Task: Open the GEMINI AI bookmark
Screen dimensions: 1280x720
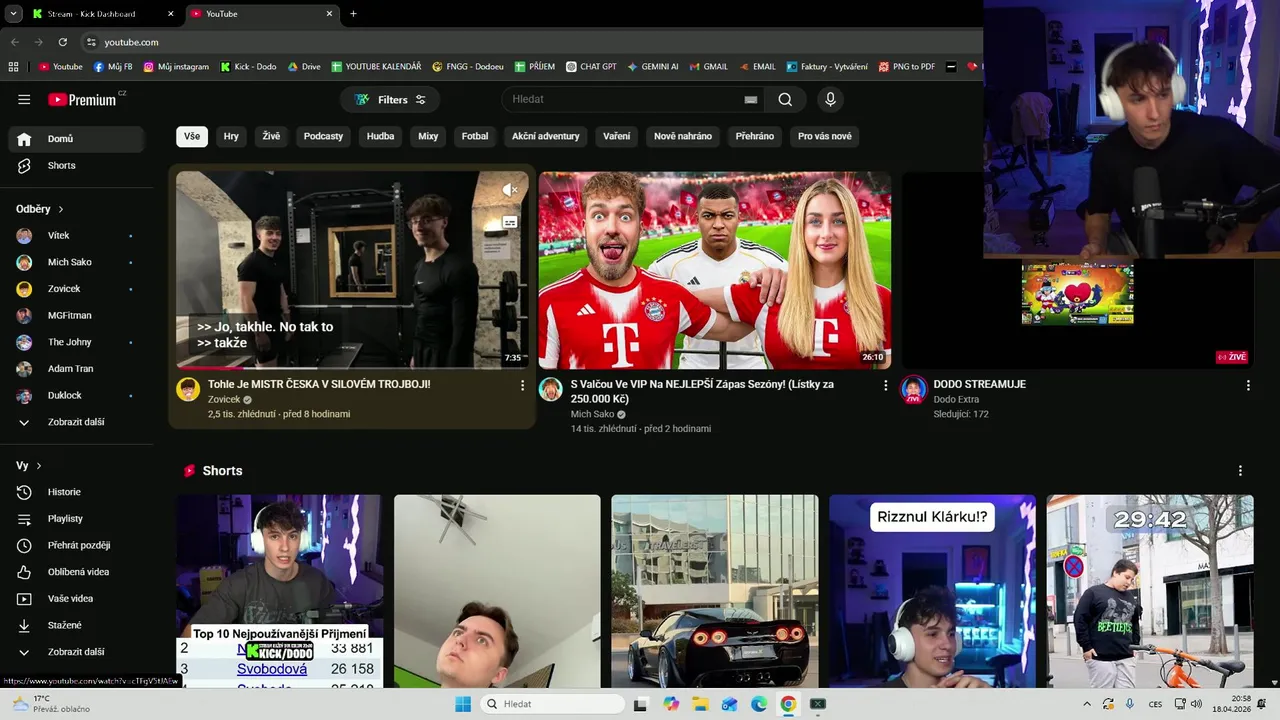Action: pos(653,67)
